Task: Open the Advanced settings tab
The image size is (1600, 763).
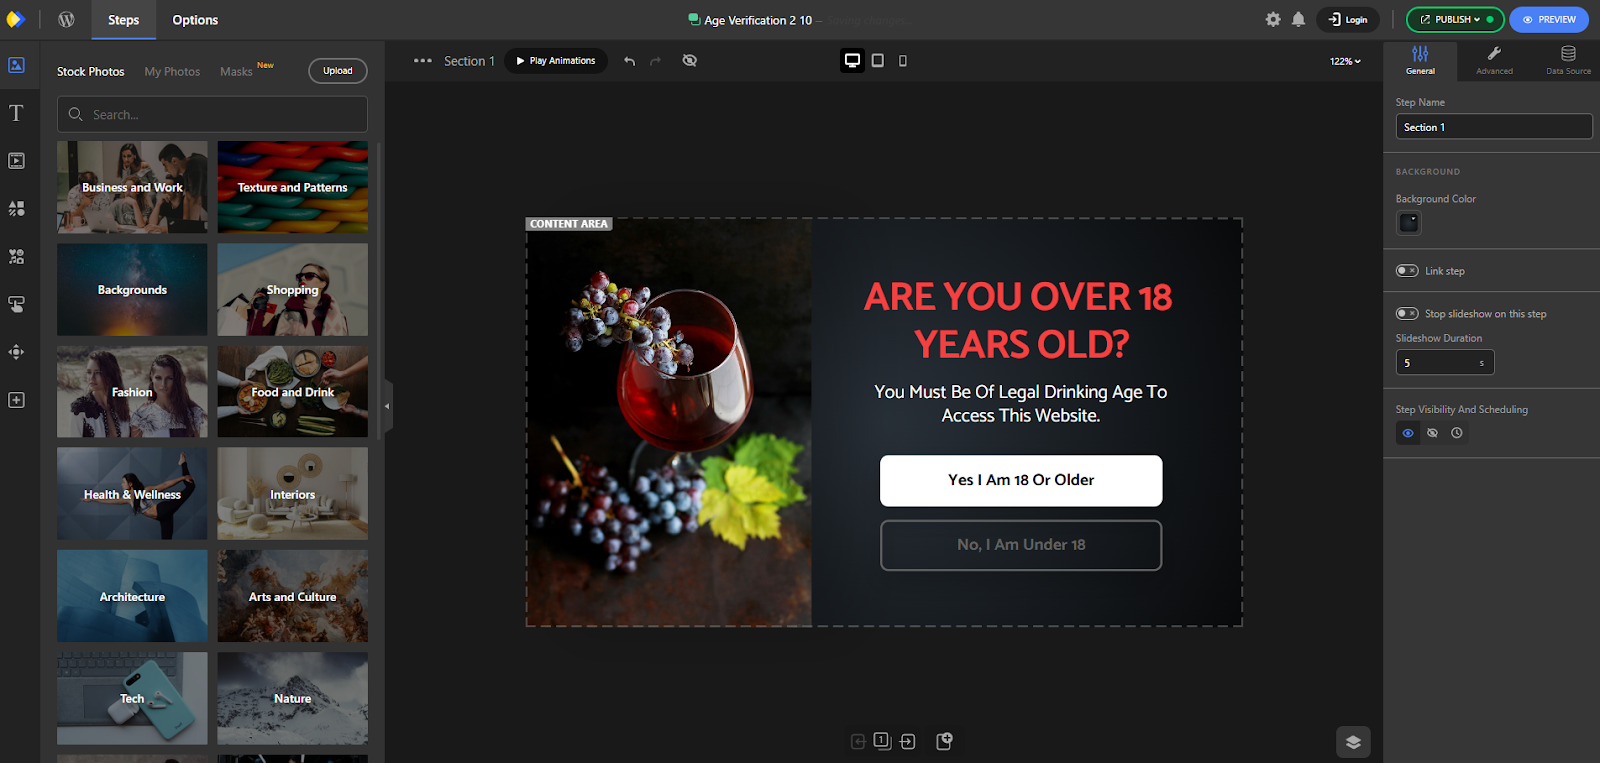Action: pos(1494,60)
